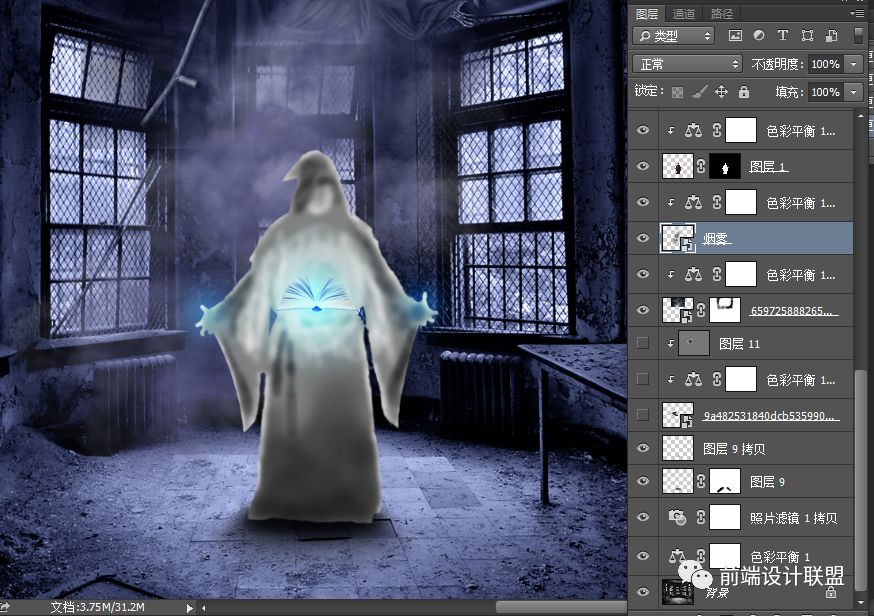Lock image pixels brush icon
Viewport: 874px width, 616px height.
point(700,92)
